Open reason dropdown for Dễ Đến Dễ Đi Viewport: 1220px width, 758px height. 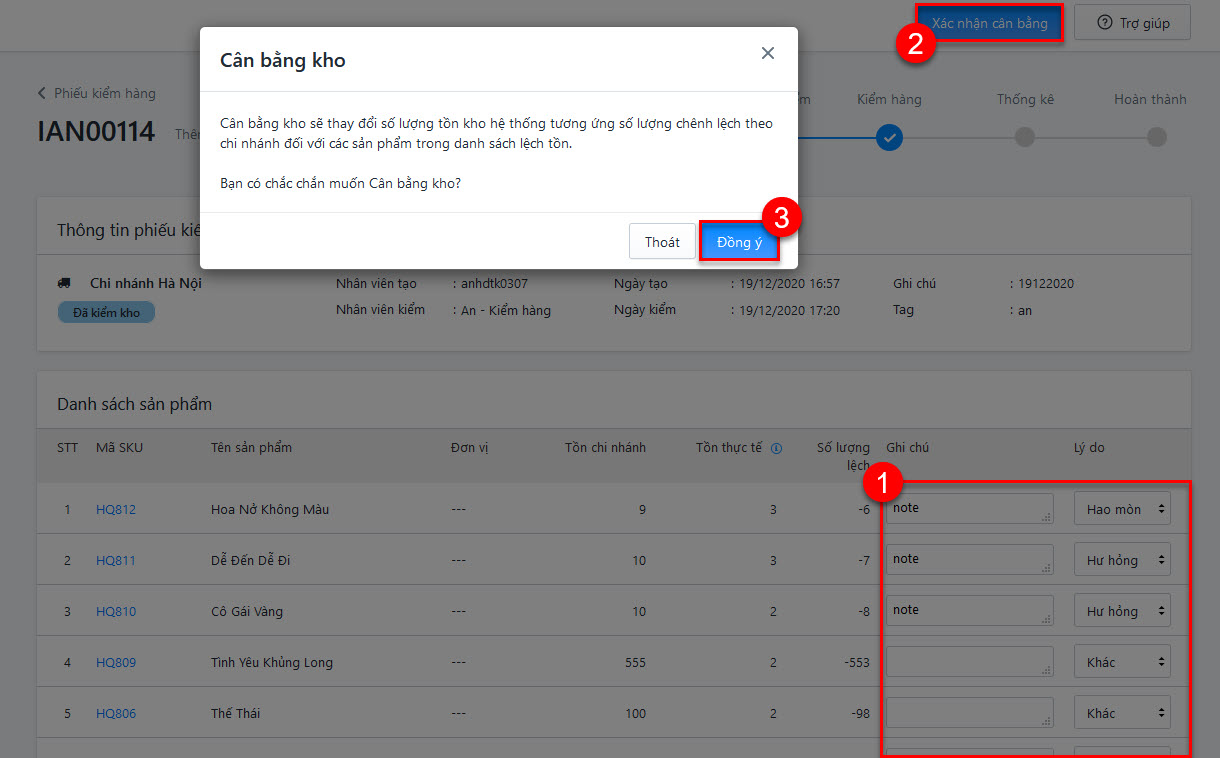[1122, 560]
